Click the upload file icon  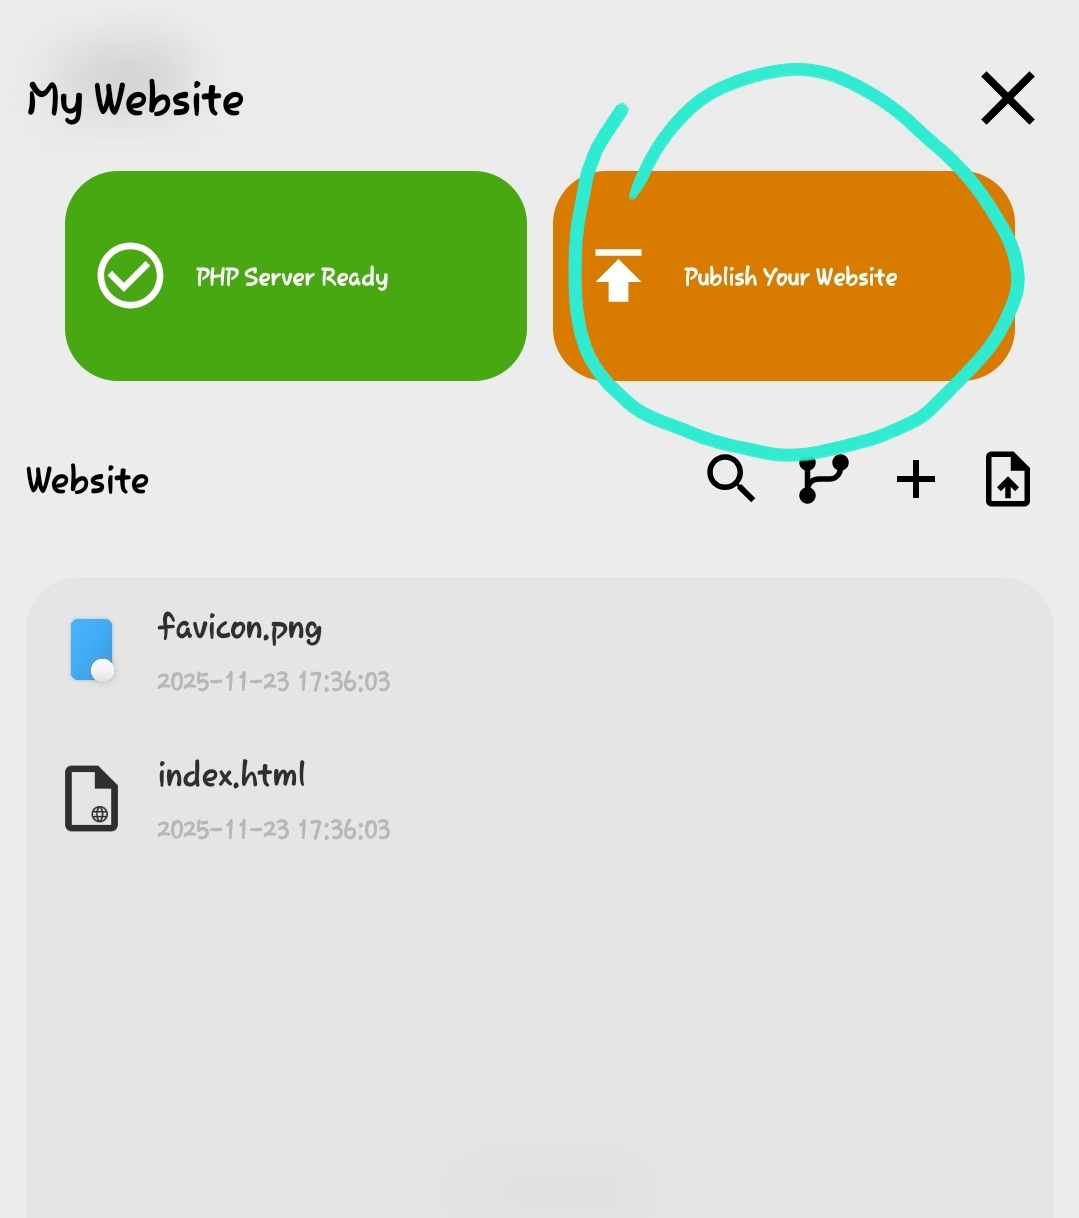1007,479
